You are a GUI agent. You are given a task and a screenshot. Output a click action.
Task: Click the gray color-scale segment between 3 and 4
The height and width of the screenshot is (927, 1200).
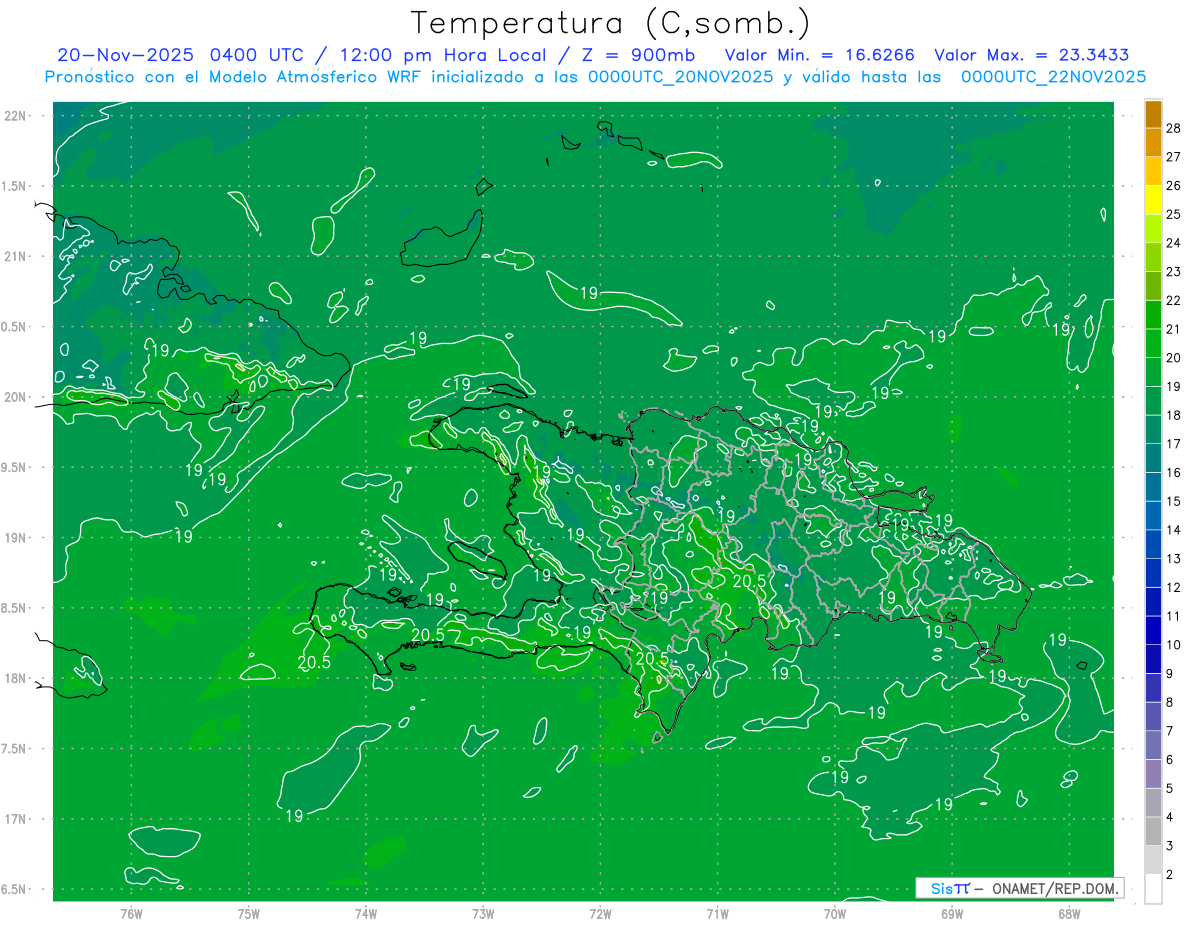[x=1153, y=832]
